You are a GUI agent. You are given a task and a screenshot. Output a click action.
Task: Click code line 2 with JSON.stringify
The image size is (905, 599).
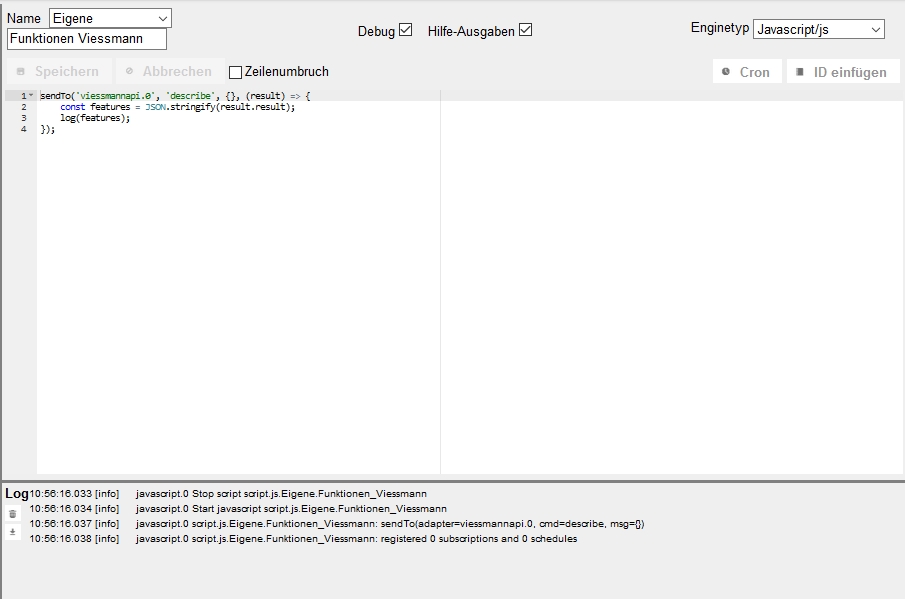click(x=177, y=107)
